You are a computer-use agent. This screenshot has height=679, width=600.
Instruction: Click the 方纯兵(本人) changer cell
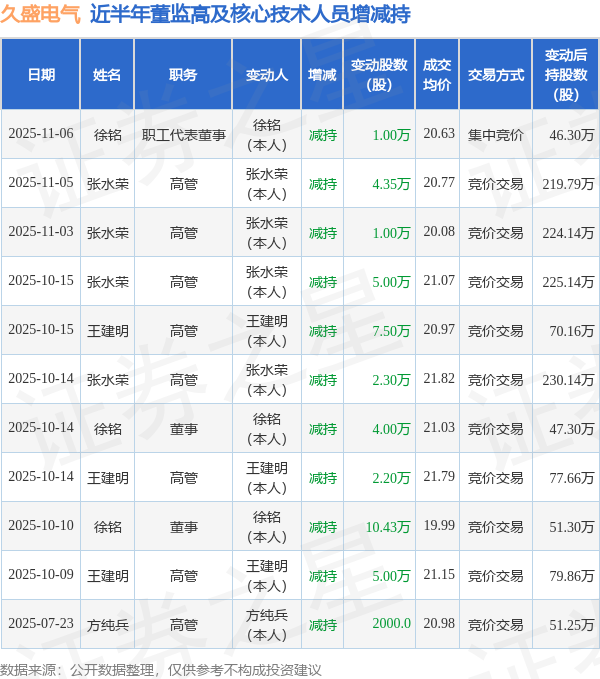tap(267, 624)
